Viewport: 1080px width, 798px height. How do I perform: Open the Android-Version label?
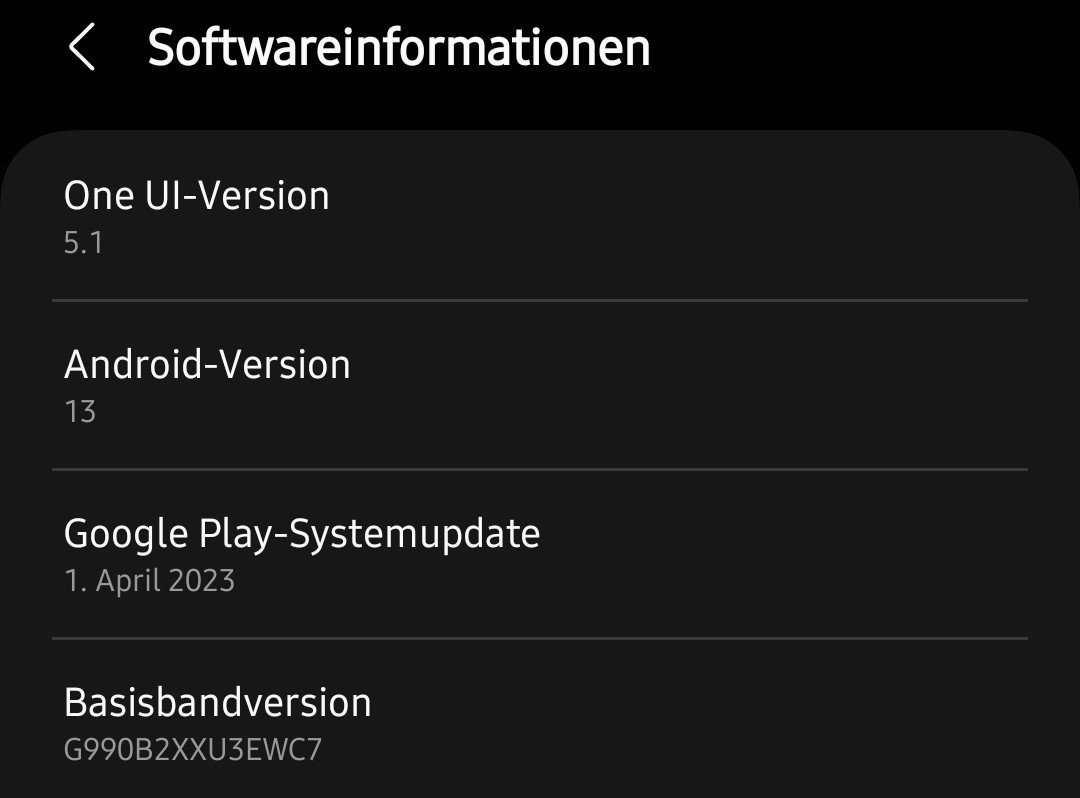coord(207,365)
